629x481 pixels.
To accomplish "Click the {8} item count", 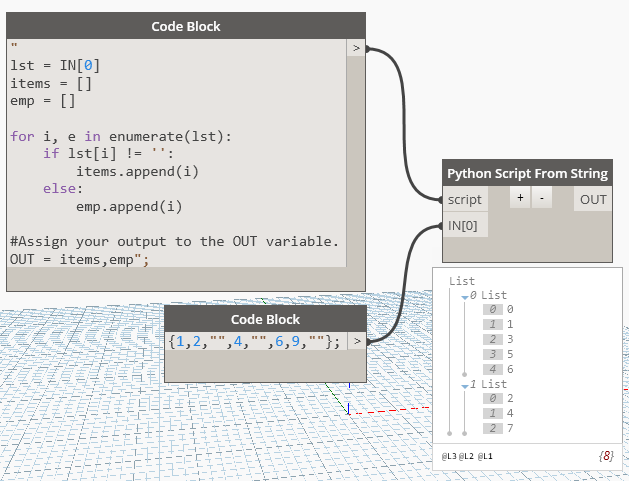I will 606,456.
